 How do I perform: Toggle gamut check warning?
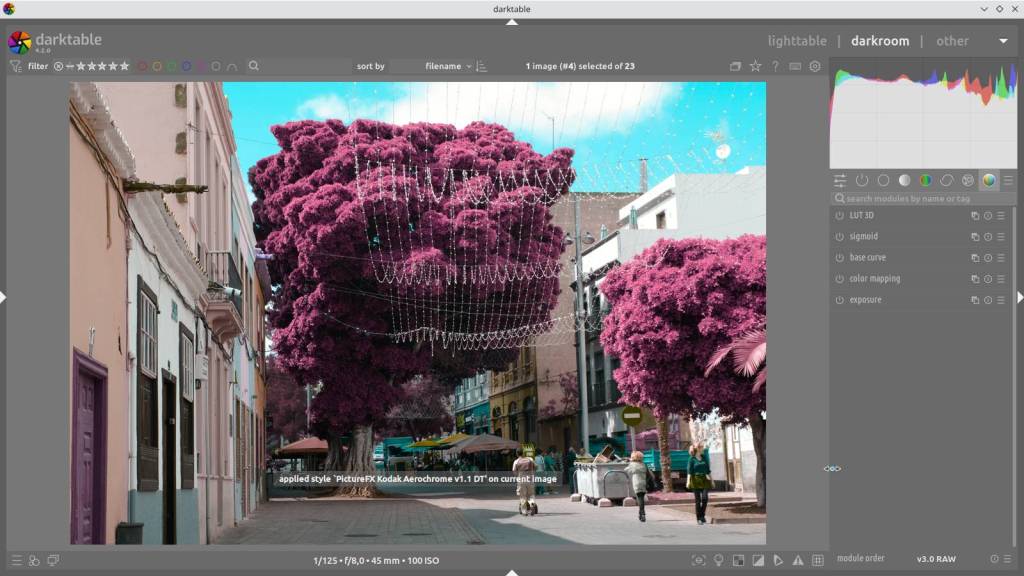(x=798, y=560)
